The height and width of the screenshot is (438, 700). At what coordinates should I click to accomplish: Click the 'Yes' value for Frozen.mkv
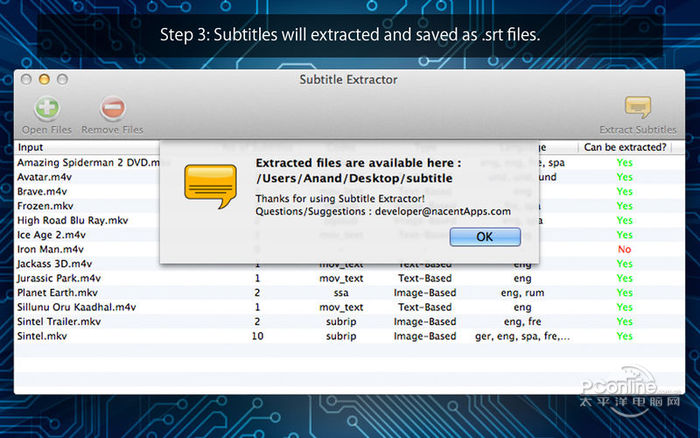coord(624,206)
